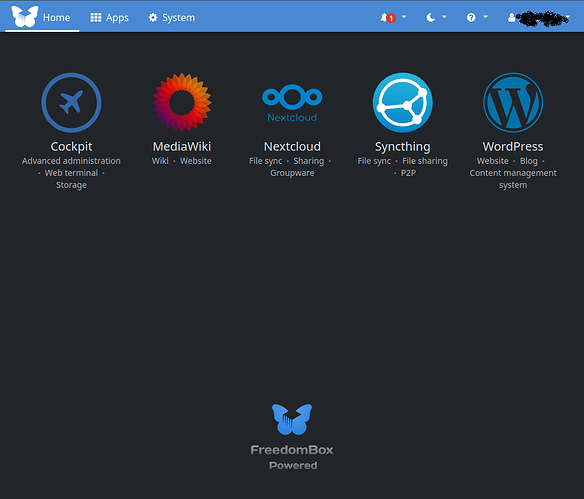
Task: Click the System gear icon
Action: [x=153, y=18]
